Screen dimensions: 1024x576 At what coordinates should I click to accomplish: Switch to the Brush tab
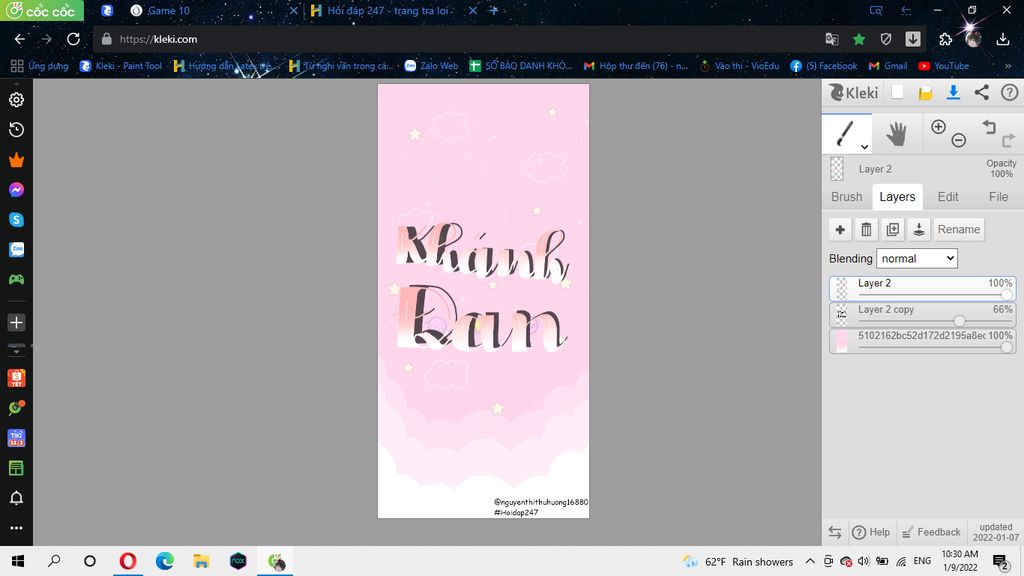(x=846, y=197)
